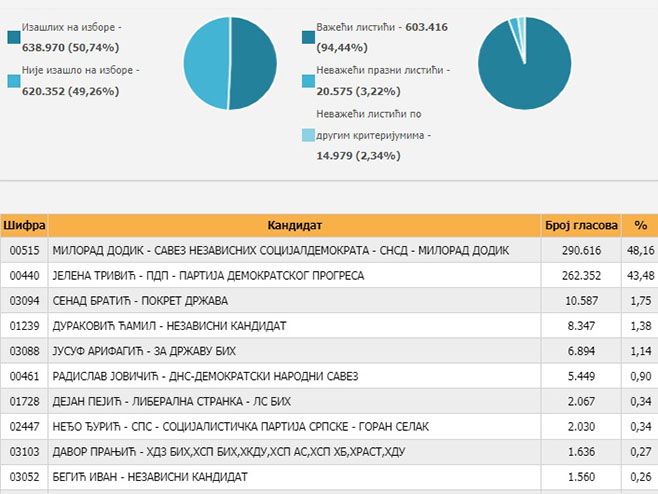Click the code 03052 cell for Бегић Иван
The width and height of the screenshot is (658, 494).
tap(24, 477)
